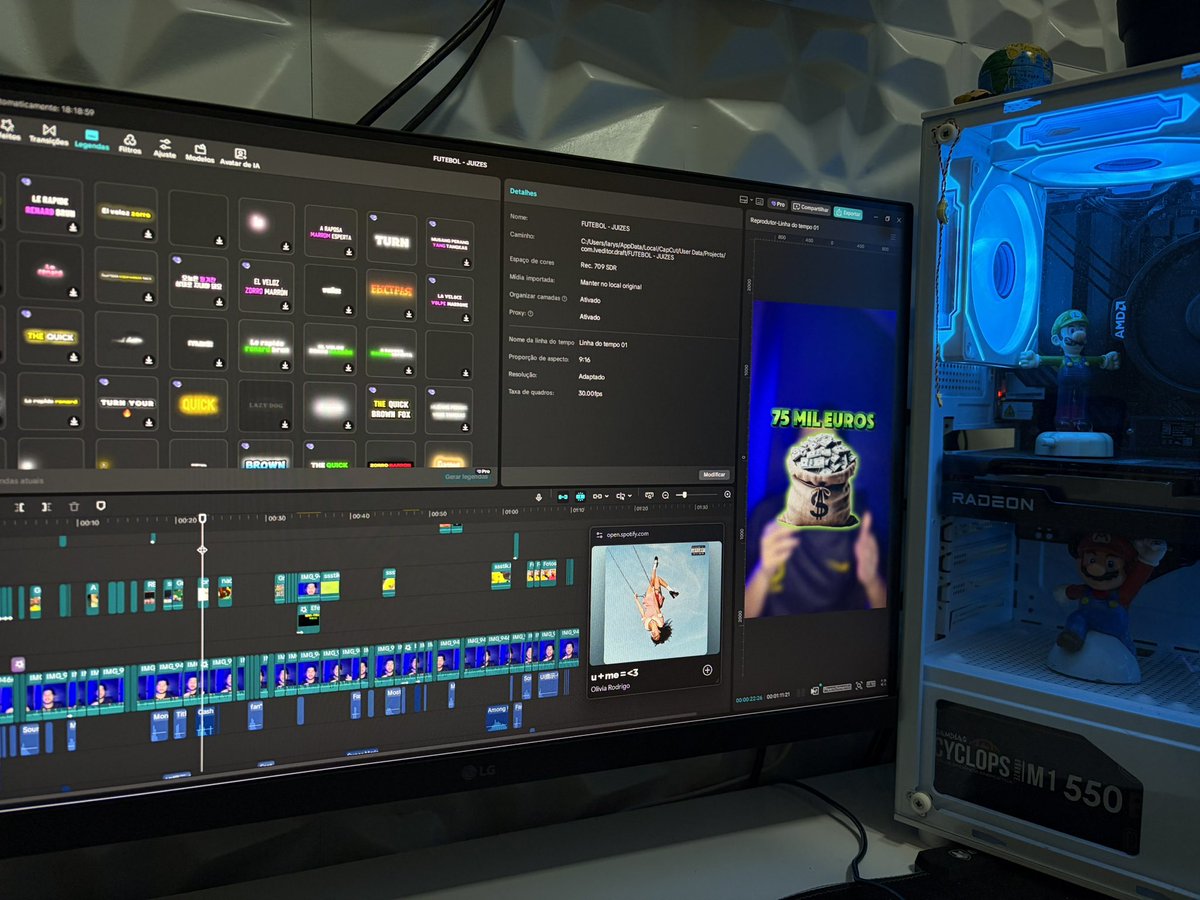
Task: Click the purple track icon left of main track
Action: 18,663
